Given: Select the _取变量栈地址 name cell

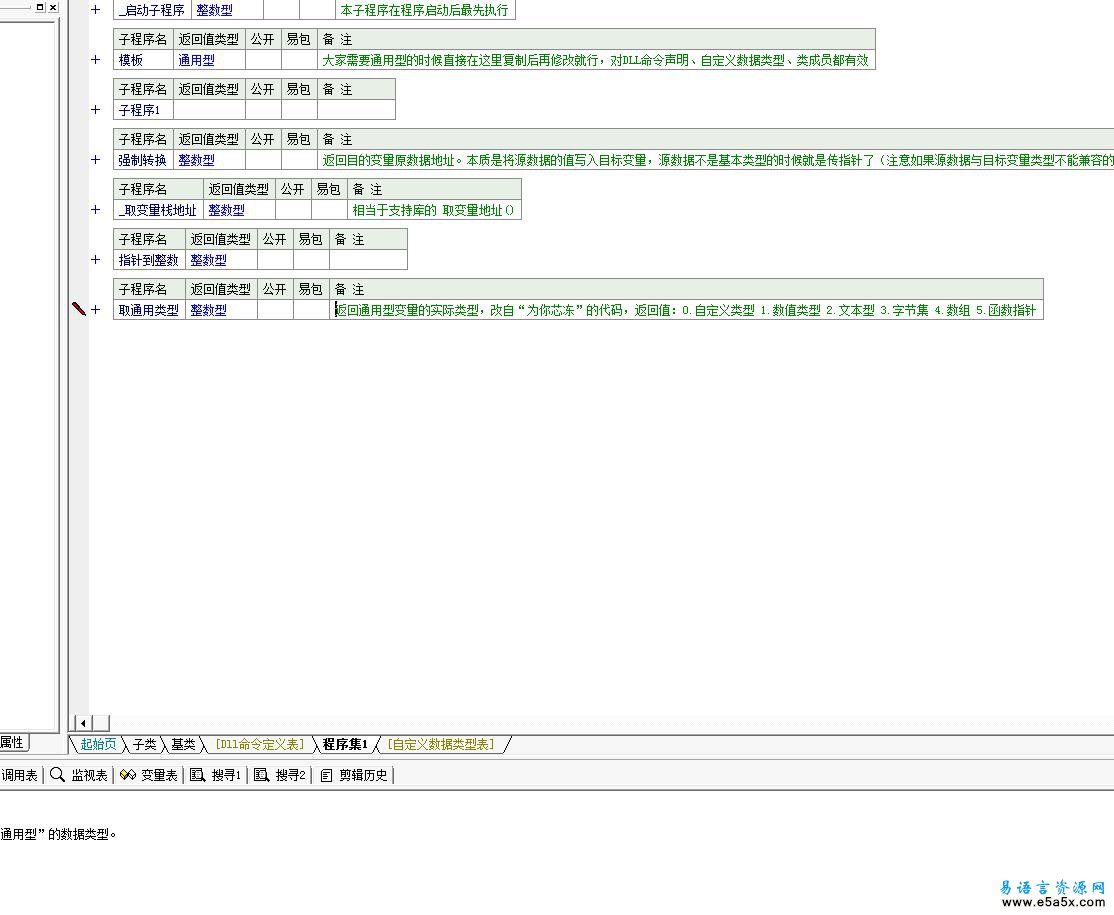Looking at the screenshot, I should coord(158,210).
